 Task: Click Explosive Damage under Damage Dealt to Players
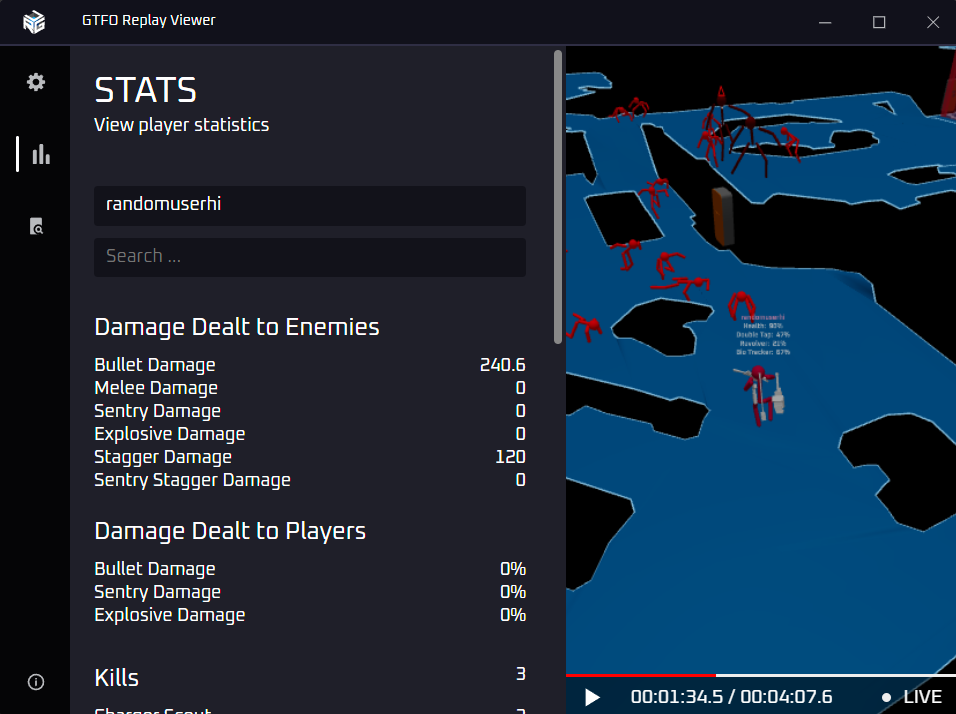tap(169, 615)
